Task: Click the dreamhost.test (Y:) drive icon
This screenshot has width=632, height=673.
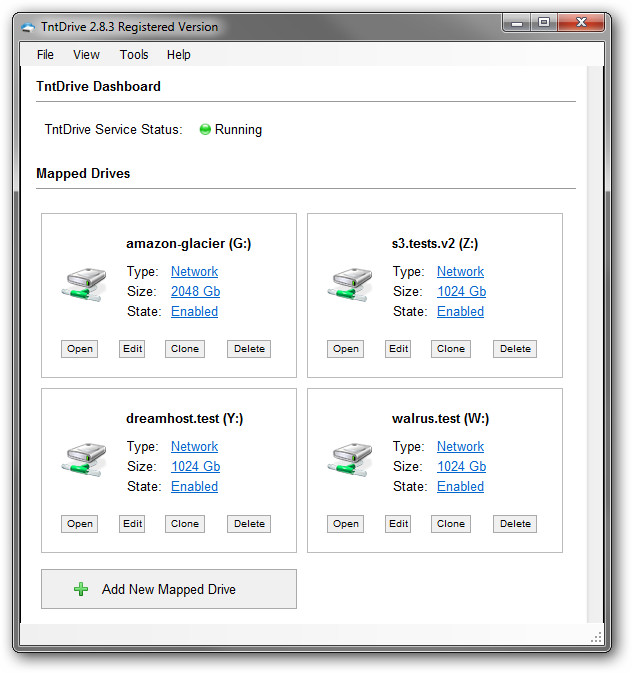Action: [x=84, y=459]
